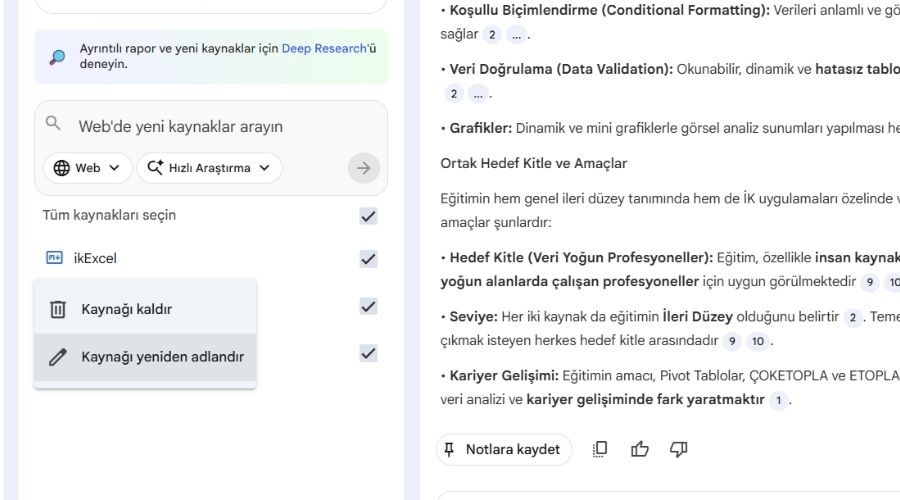This screenshot has width=900, height=500.
Task: Uncheck the ikExcel source checkbox
Action: [368, 259]
